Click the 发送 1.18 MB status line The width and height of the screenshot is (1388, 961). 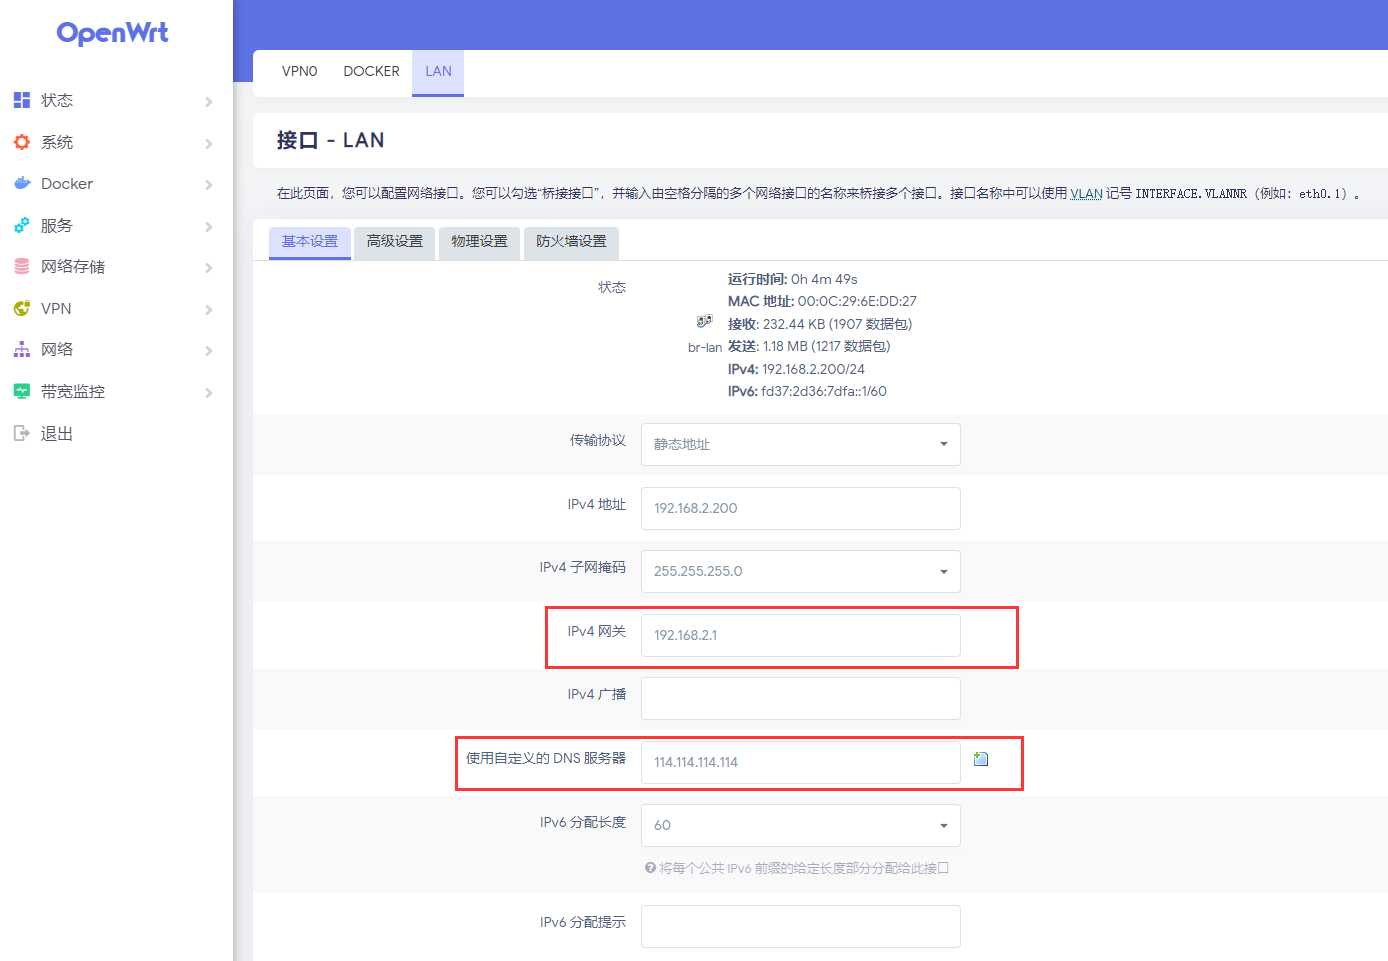[809, 346]
